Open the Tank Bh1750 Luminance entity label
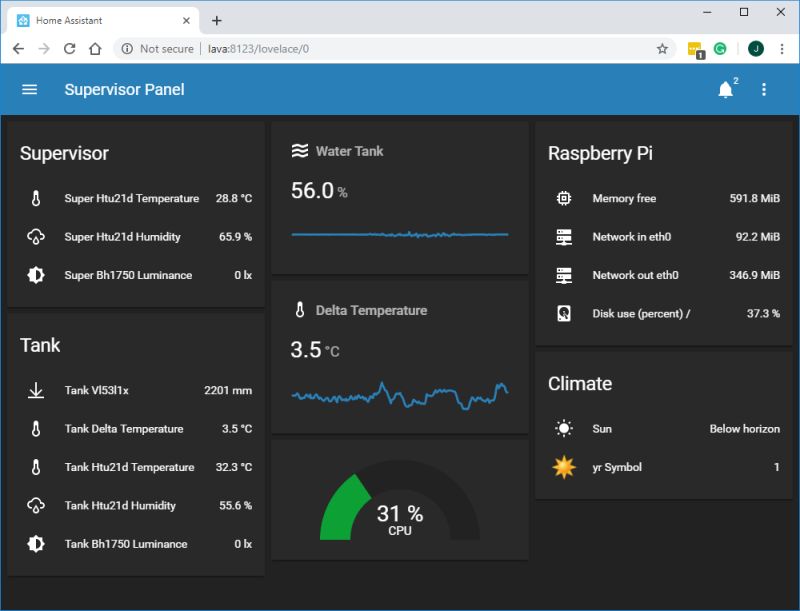Image resolution: width=800 pixels, height=611 pixels. (126, 544)
